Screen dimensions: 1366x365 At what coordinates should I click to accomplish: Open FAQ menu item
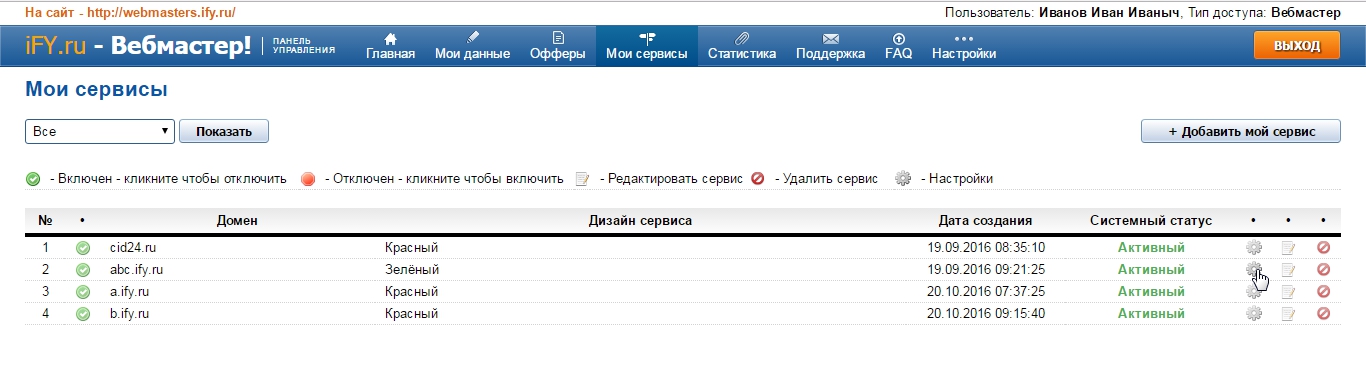pos(899,46)
